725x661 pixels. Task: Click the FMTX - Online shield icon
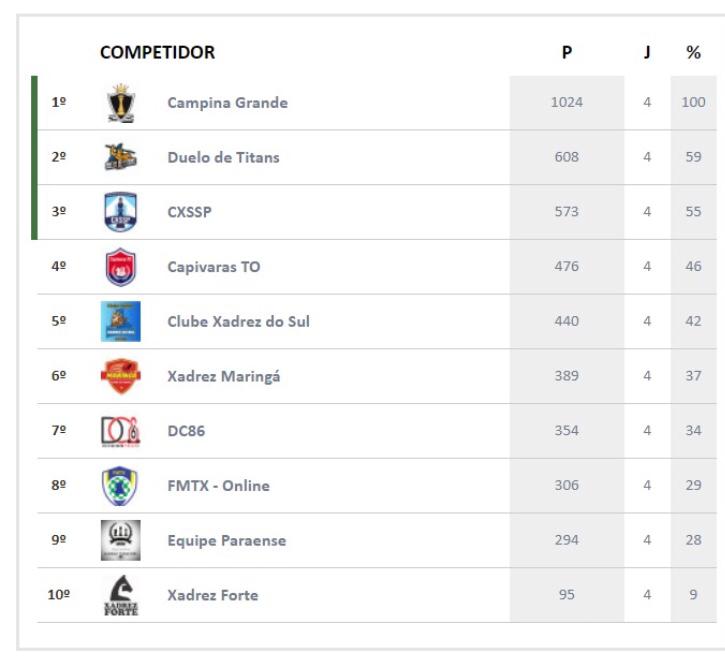120,485
